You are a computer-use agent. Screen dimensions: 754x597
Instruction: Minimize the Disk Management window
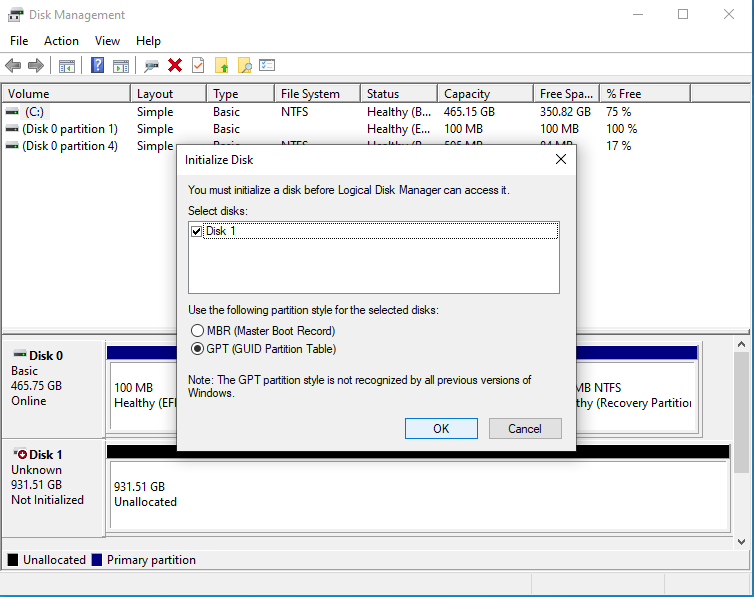(638, 14)
